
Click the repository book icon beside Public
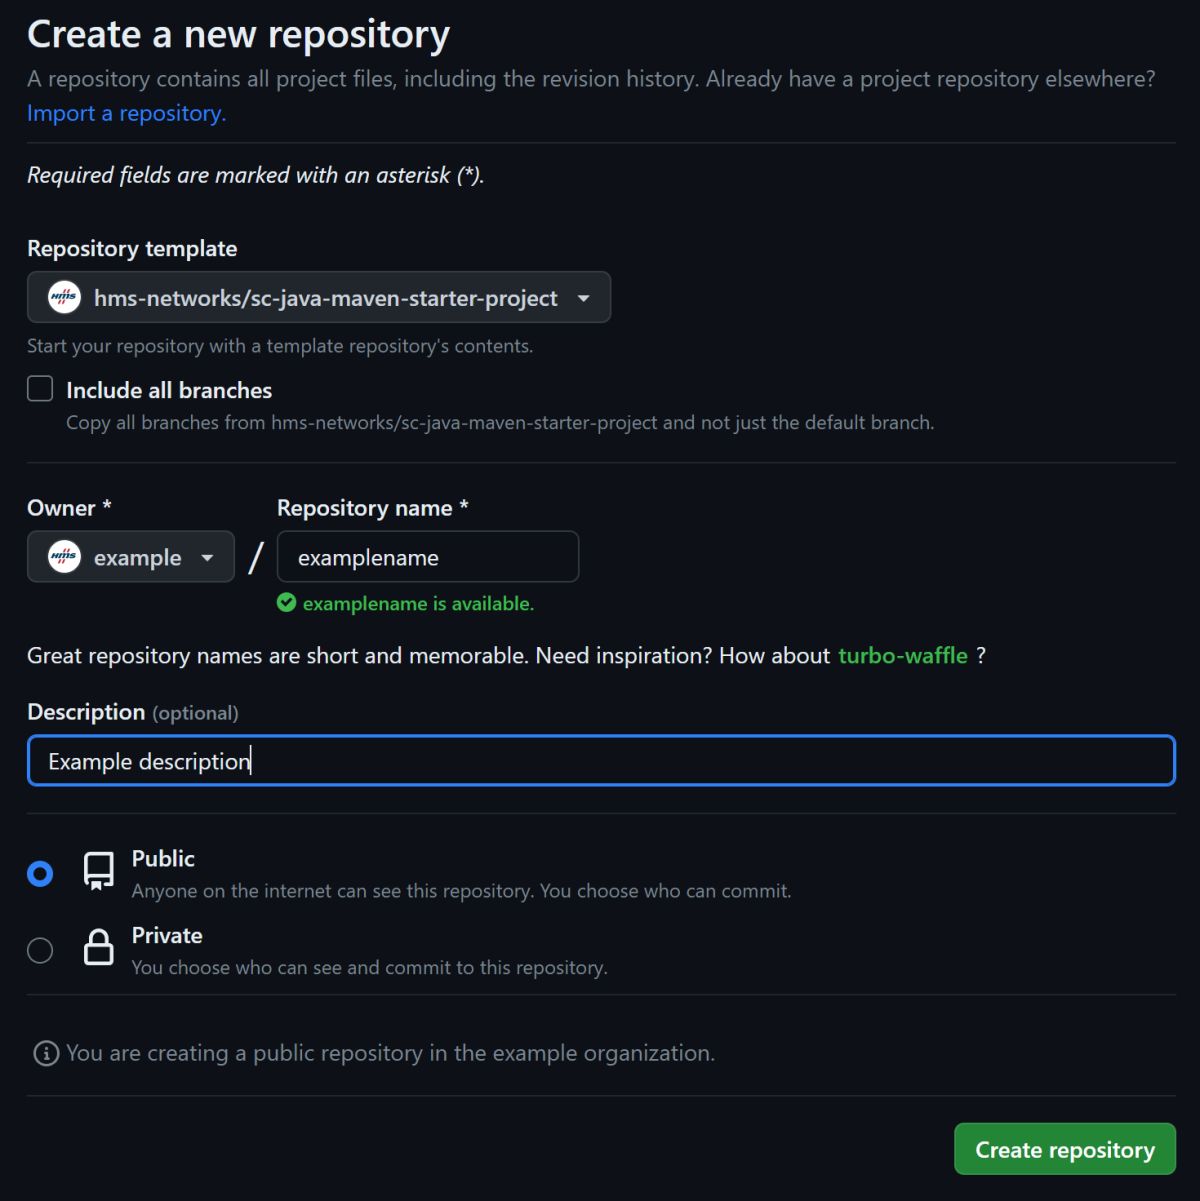point(98,871)
